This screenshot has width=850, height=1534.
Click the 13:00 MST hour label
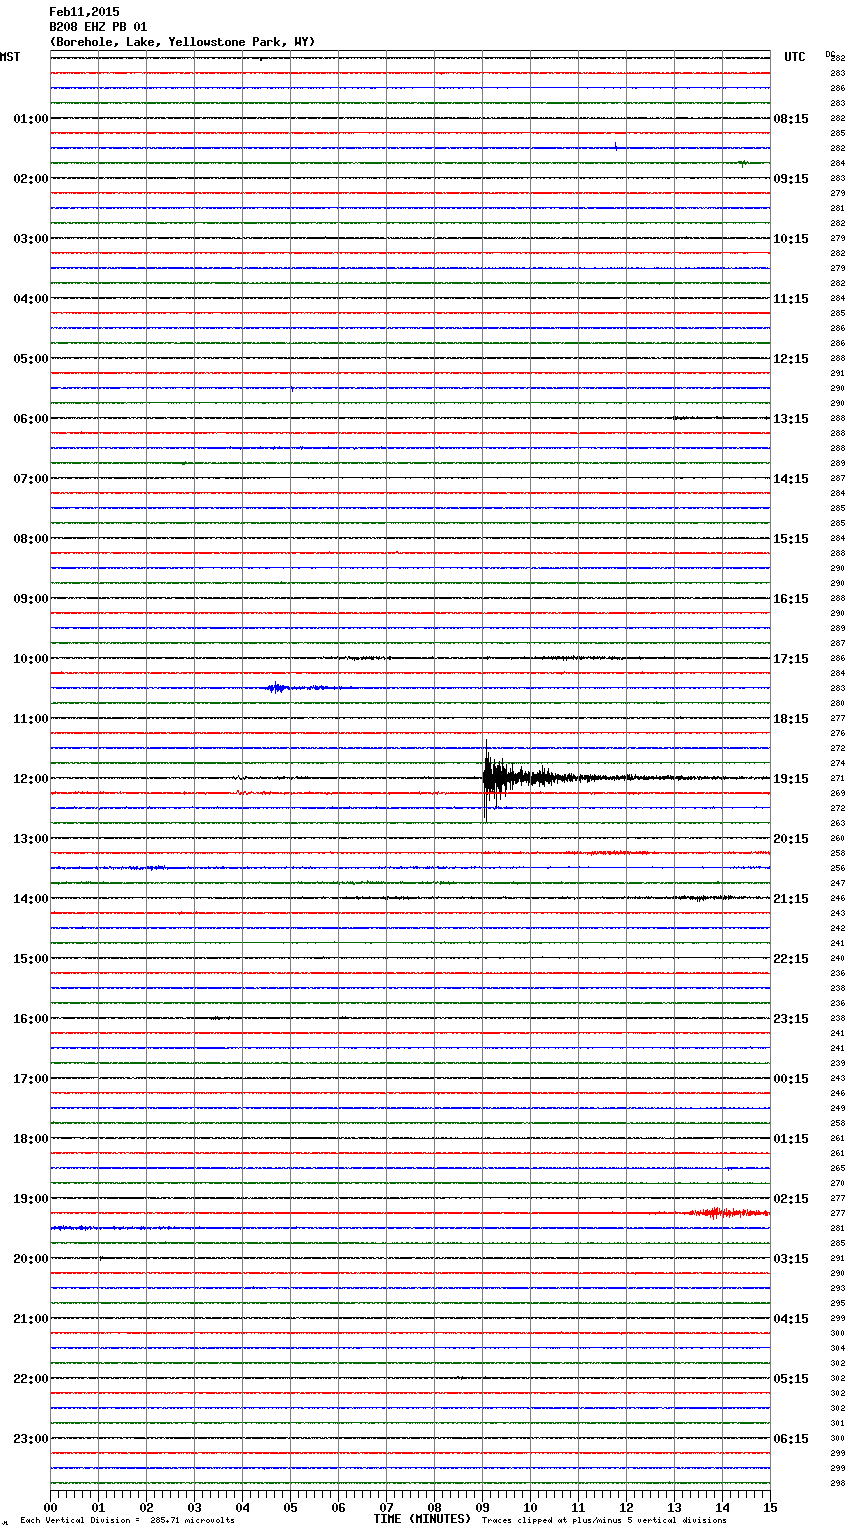point(31,839)
